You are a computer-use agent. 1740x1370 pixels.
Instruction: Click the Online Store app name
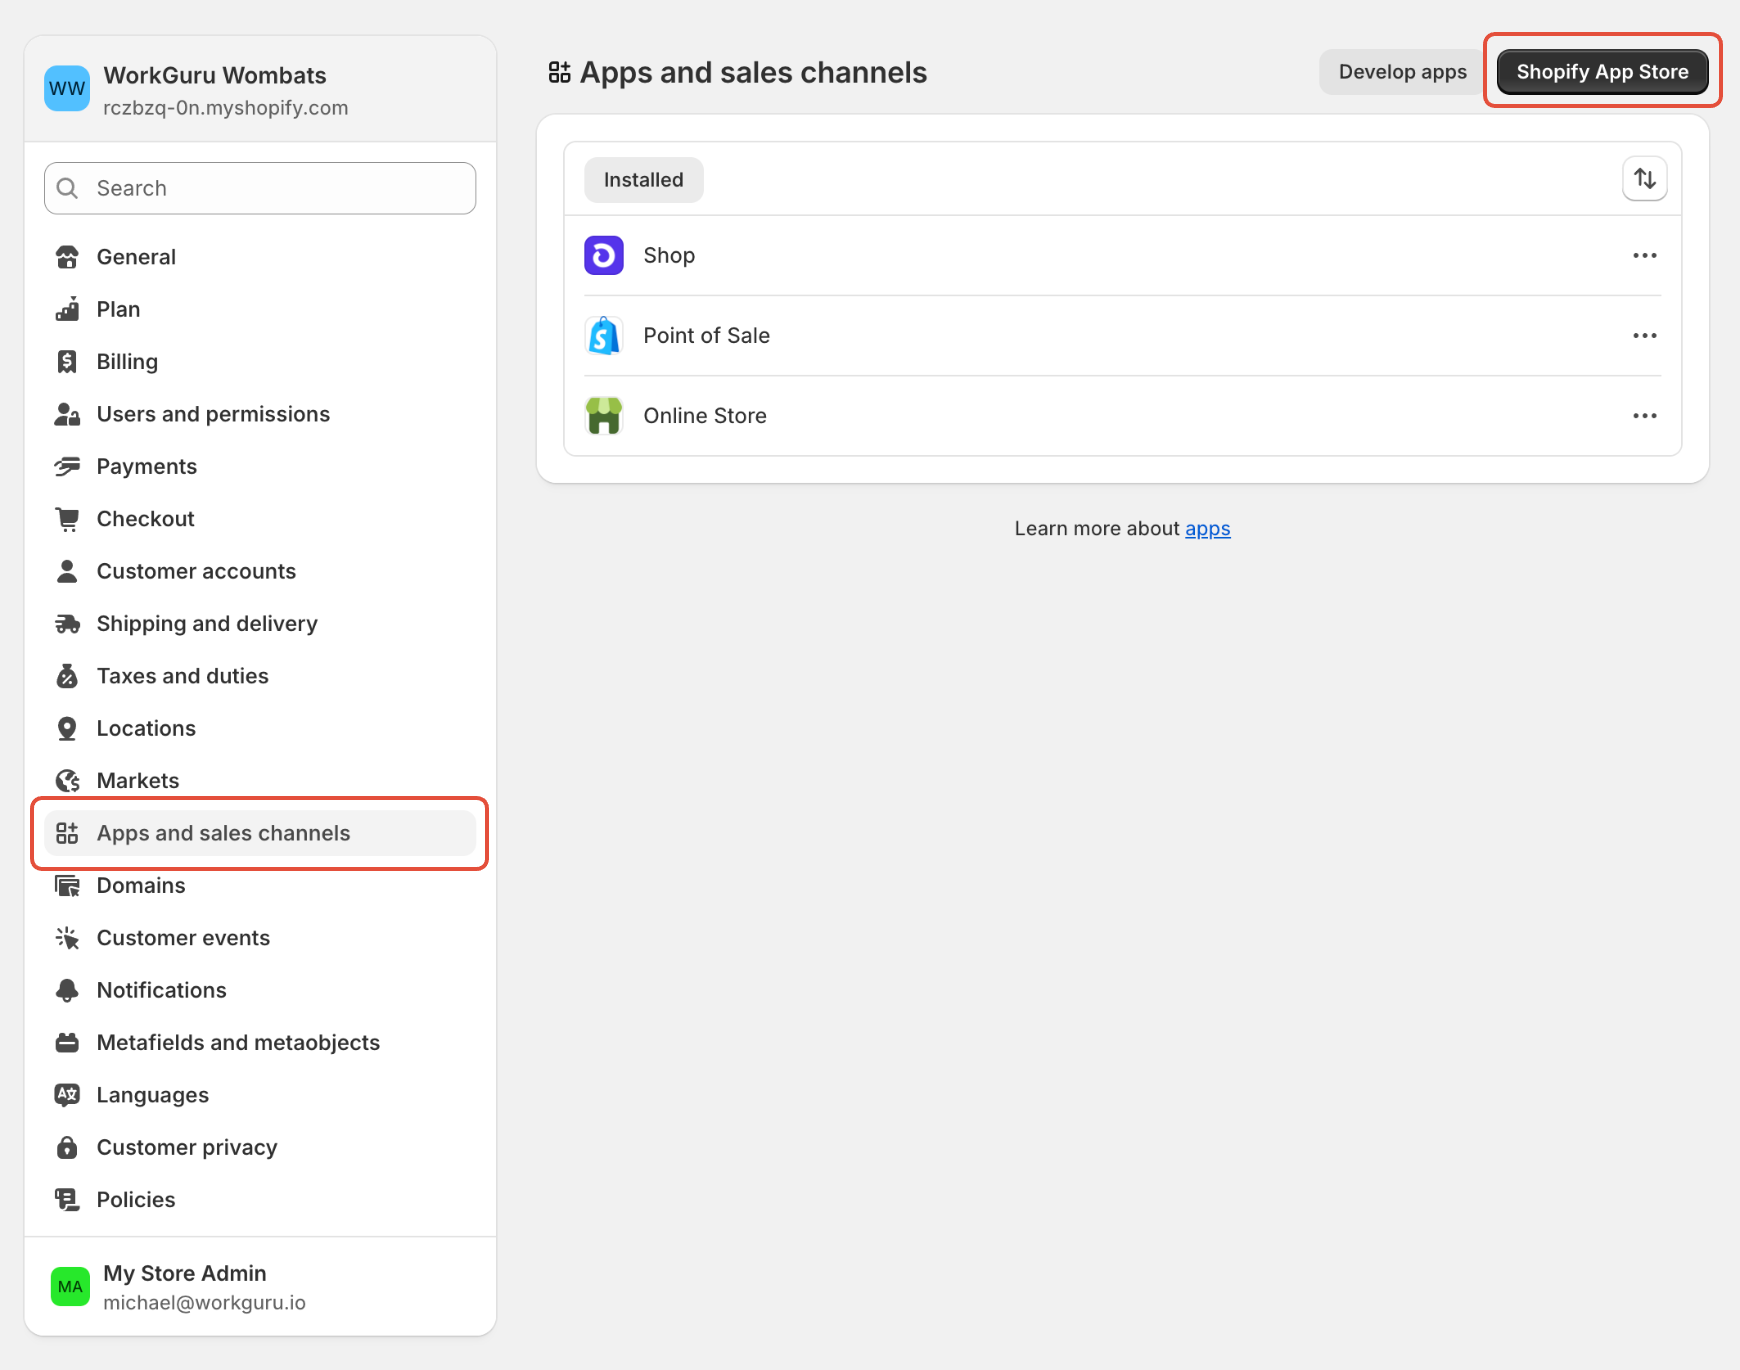[x=705, y=416]
